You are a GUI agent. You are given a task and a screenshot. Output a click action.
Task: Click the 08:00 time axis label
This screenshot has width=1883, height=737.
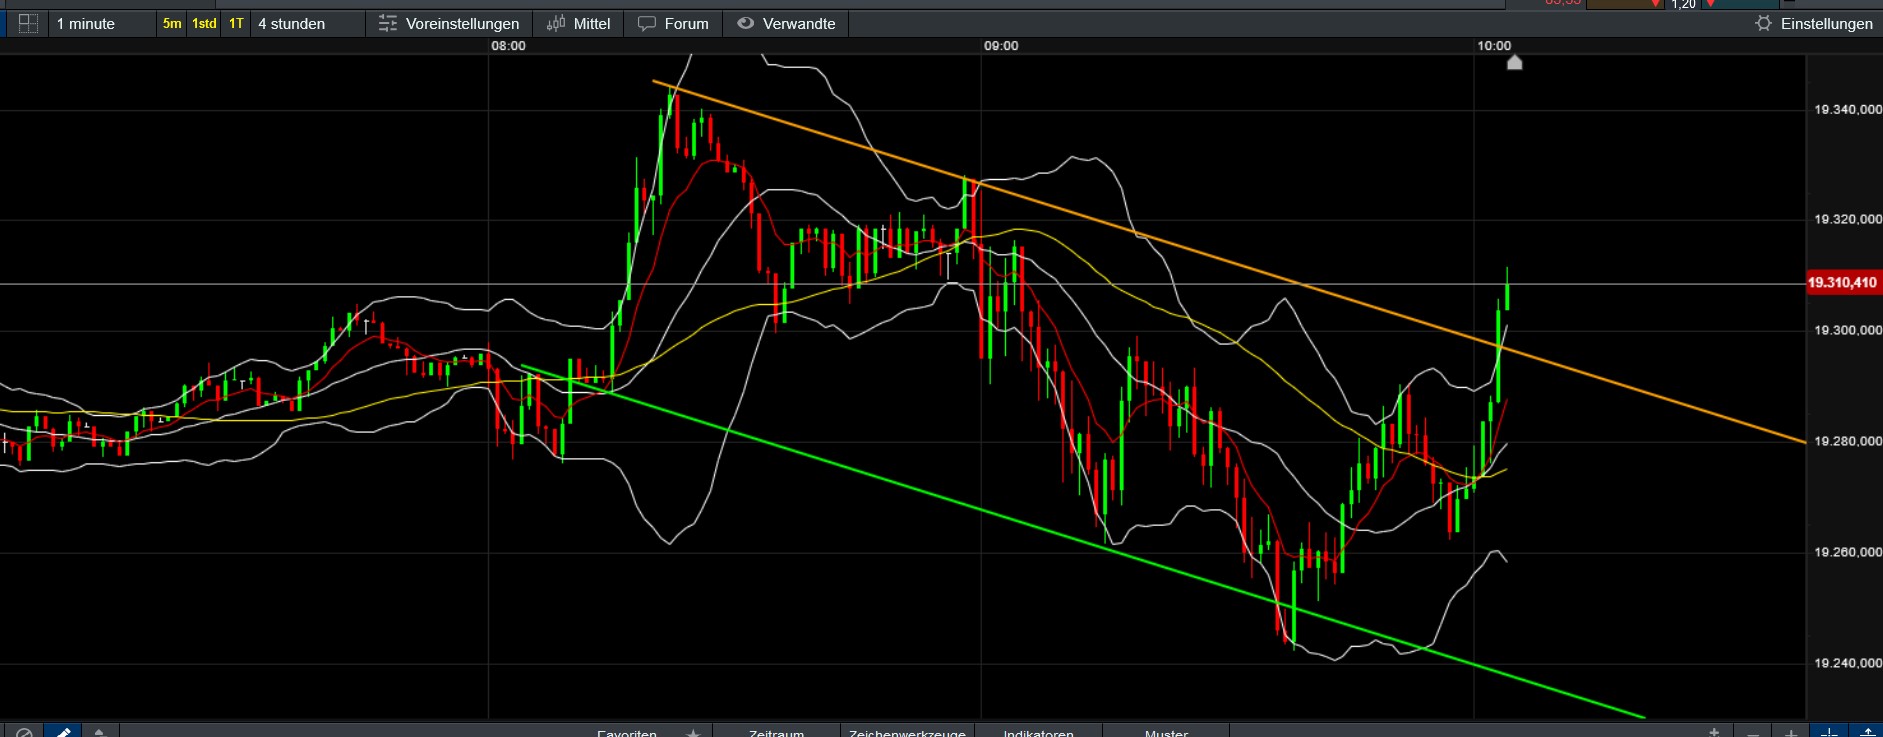point(508,46)
